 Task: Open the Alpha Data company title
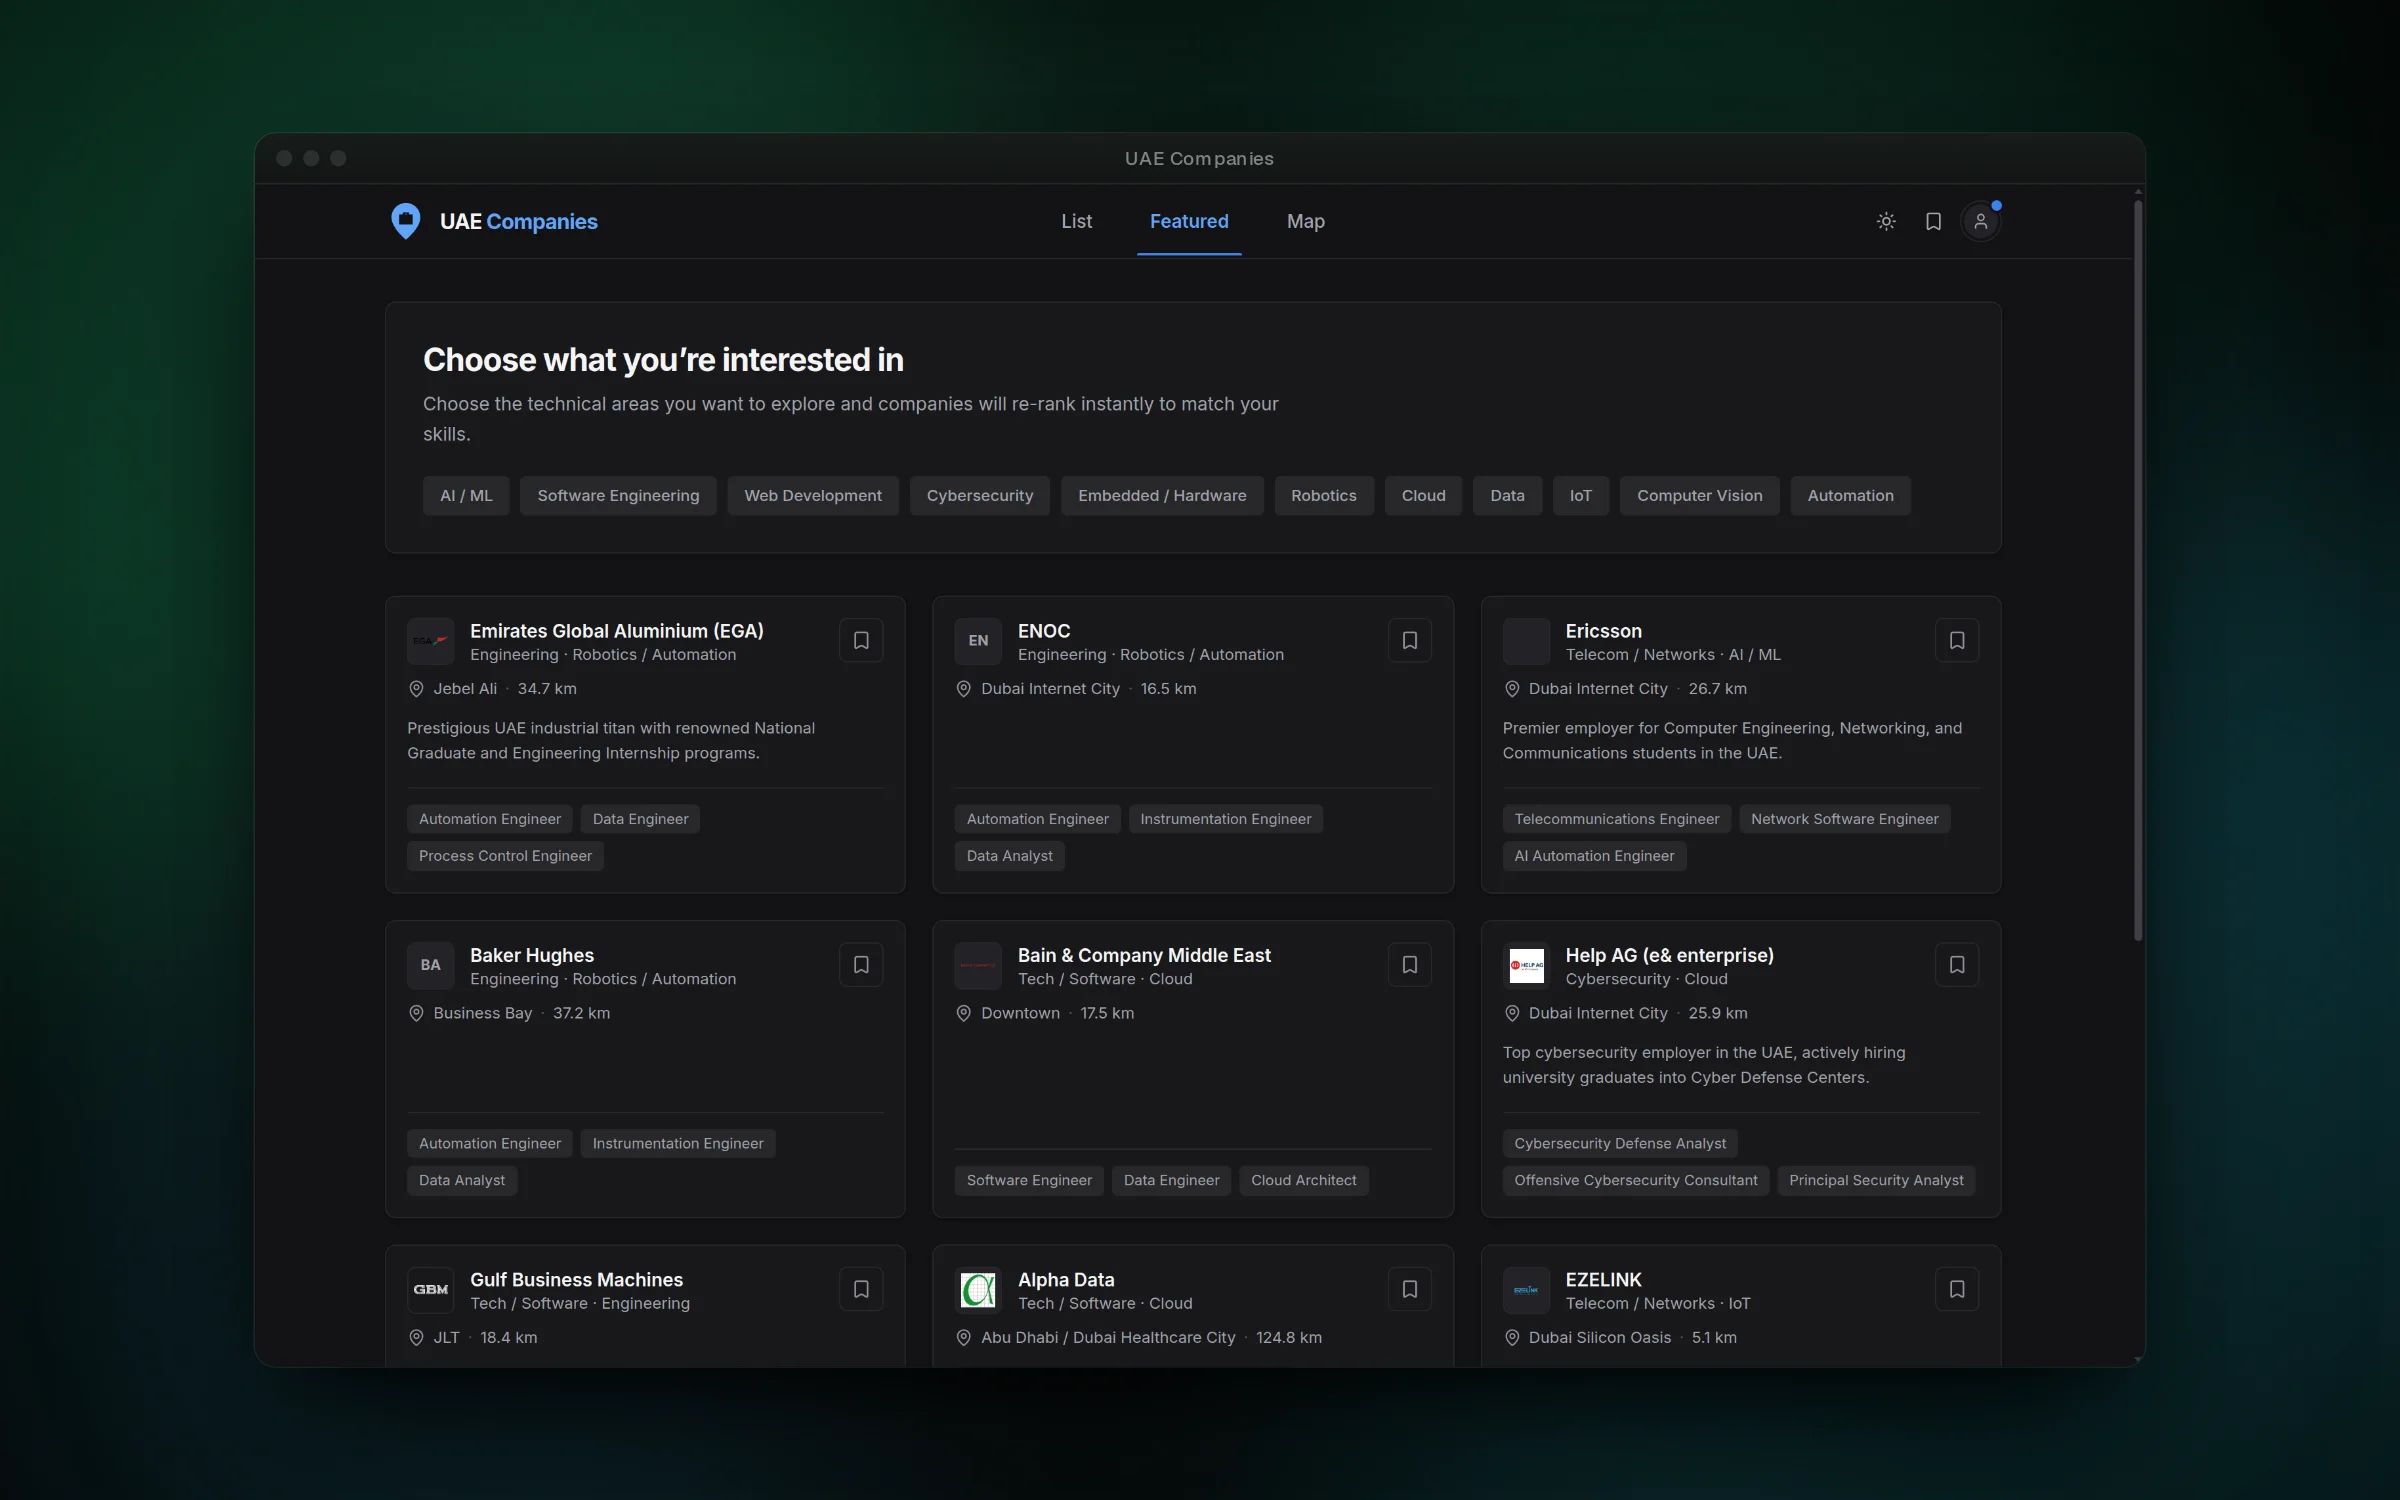point(1066,1280)
